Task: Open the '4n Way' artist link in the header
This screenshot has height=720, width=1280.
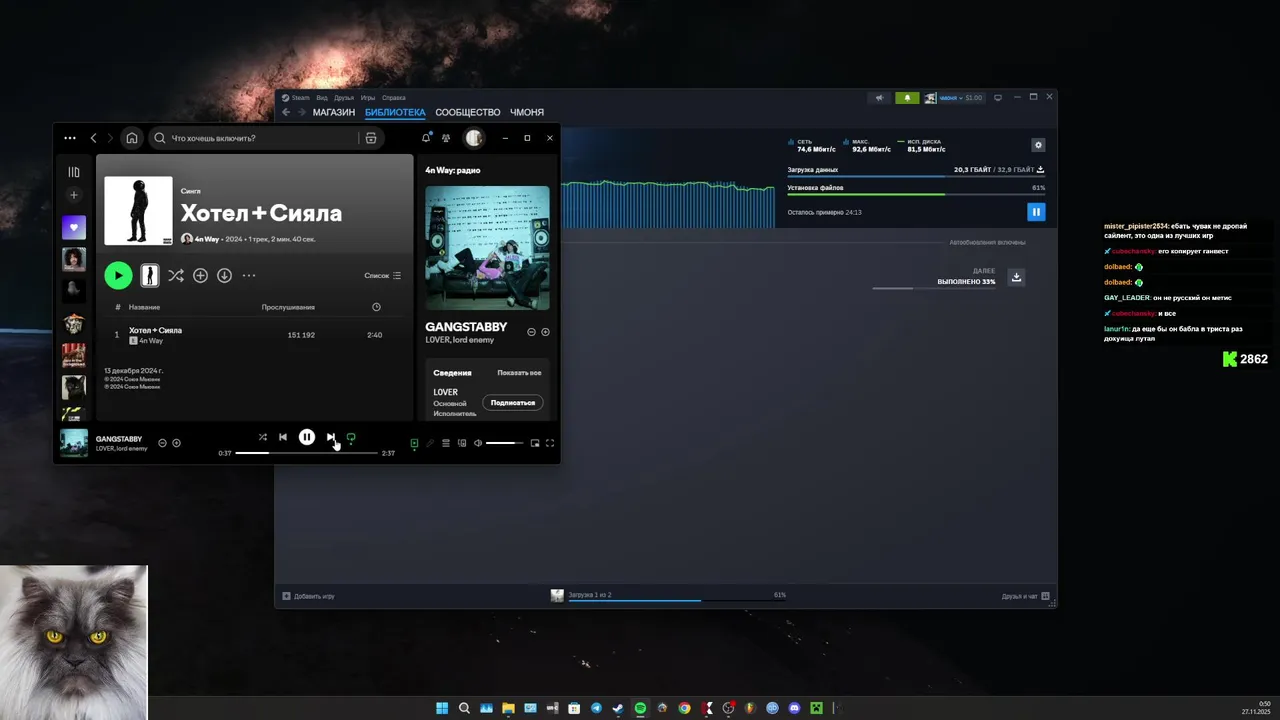Action: point(206,239)
